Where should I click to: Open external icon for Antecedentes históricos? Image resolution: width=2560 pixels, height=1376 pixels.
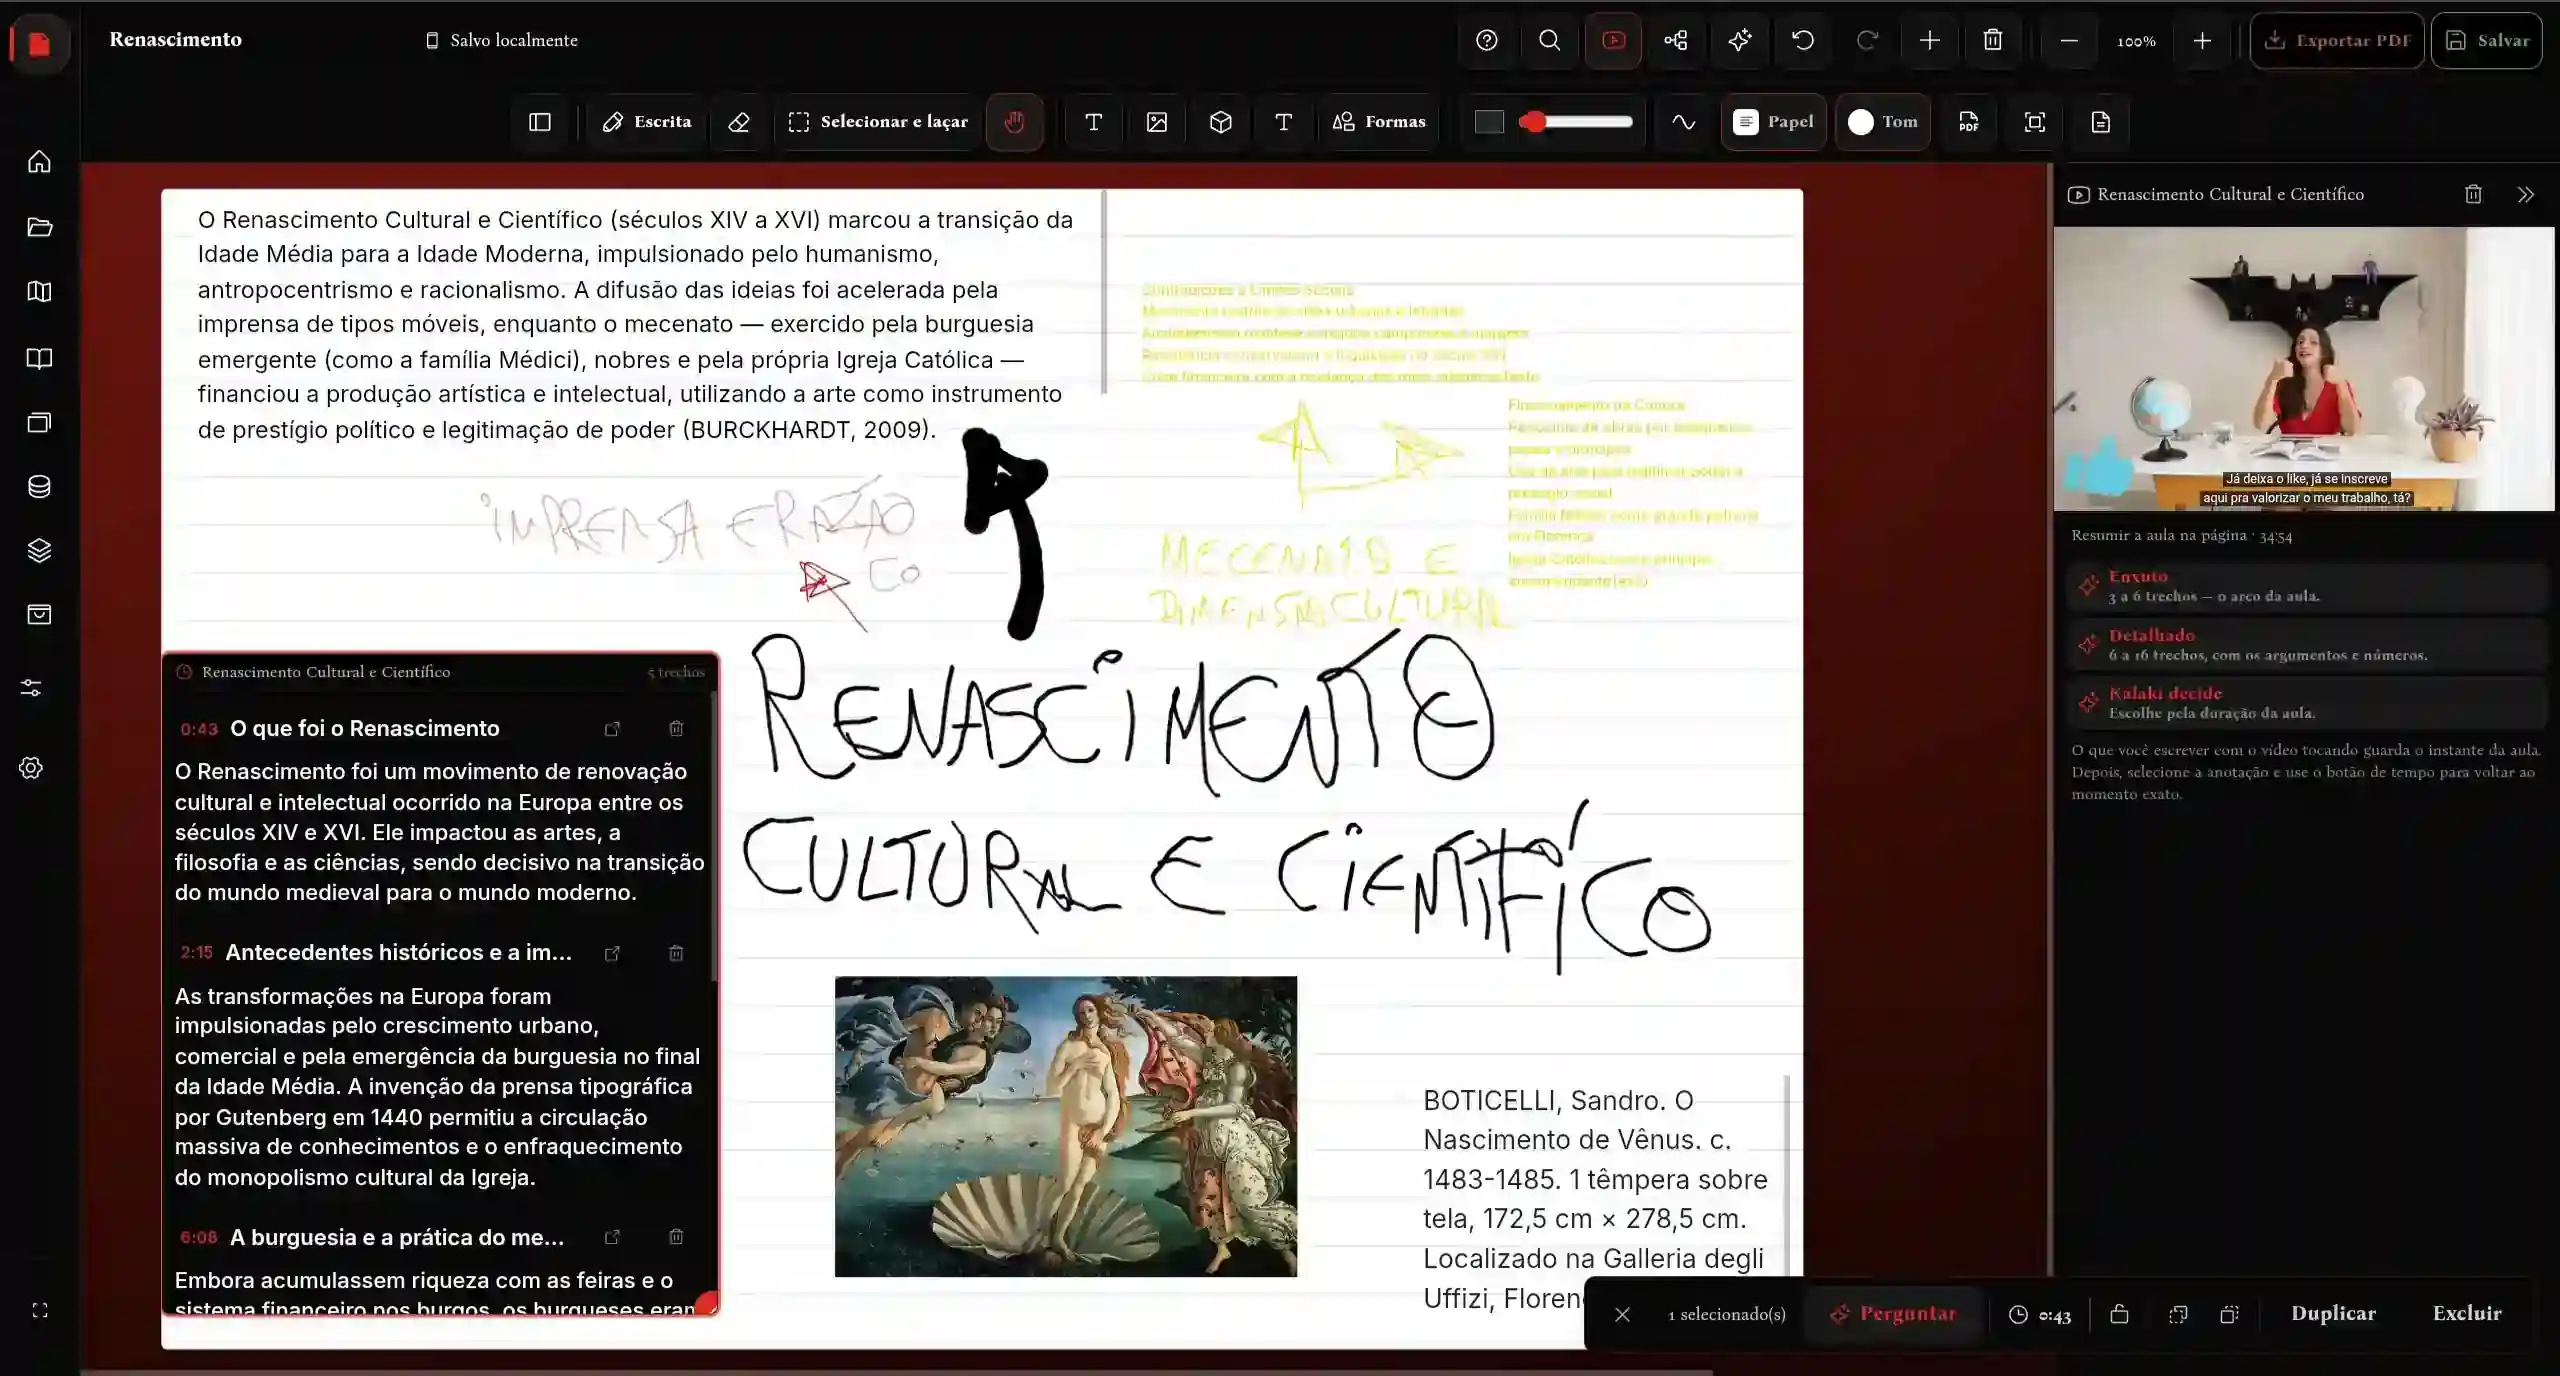612,953
